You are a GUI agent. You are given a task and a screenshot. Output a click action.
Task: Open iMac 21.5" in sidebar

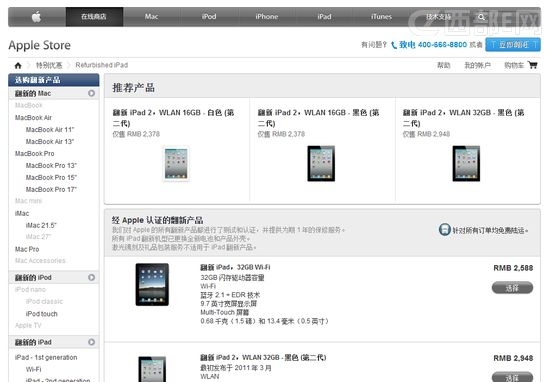click(x=41, y=225)
